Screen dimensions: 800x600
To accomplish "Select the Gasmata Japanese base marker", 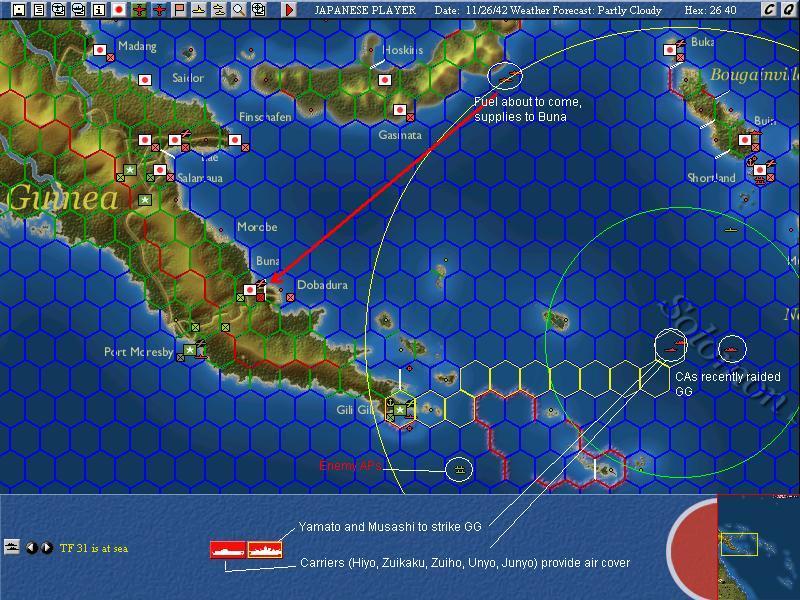I will (x=400, y=110).
